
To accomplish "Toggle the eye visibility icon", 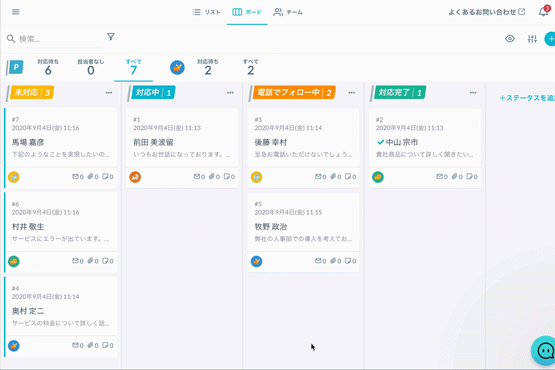I will pyautogui.click(x=510, y=39).
